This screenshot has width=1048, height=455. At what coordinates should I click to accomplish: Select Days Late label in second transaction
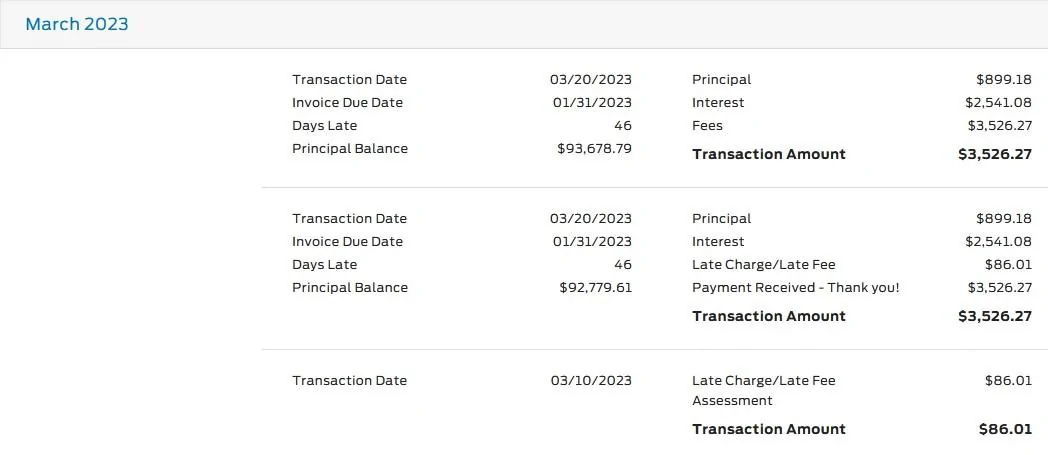coord(324,265)
